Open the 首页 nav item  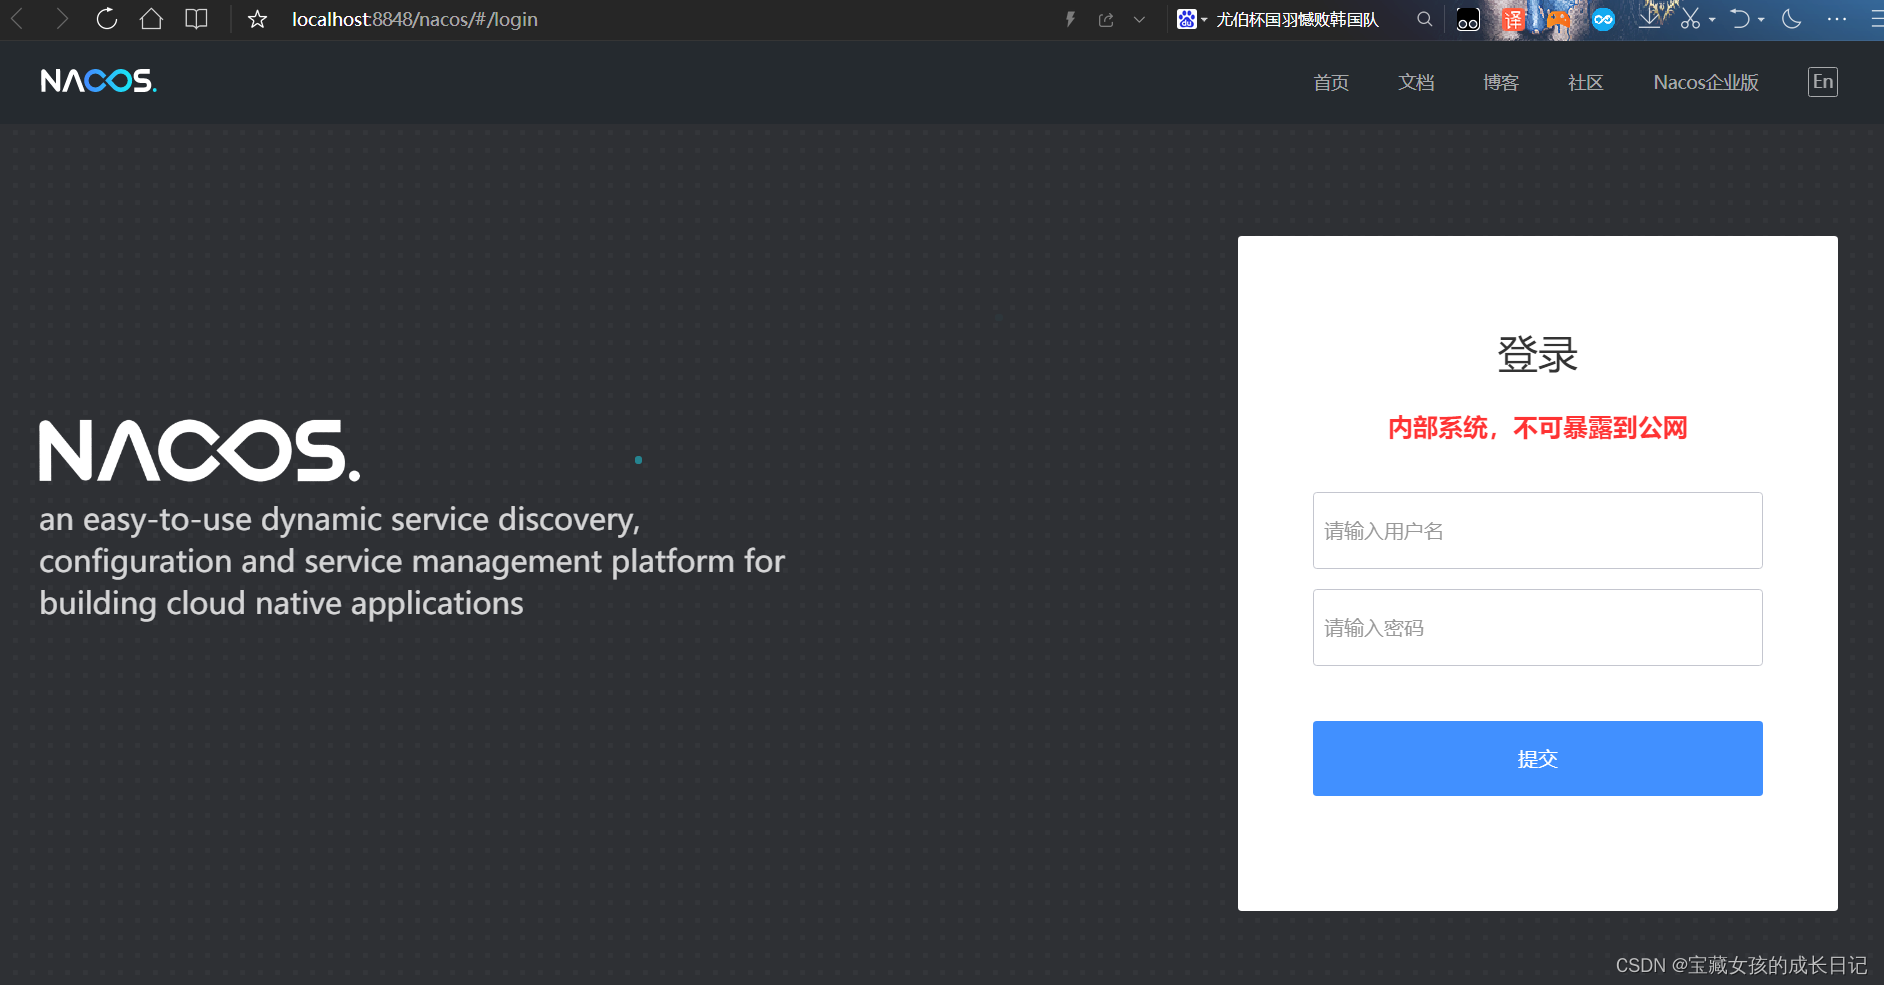1331,82
